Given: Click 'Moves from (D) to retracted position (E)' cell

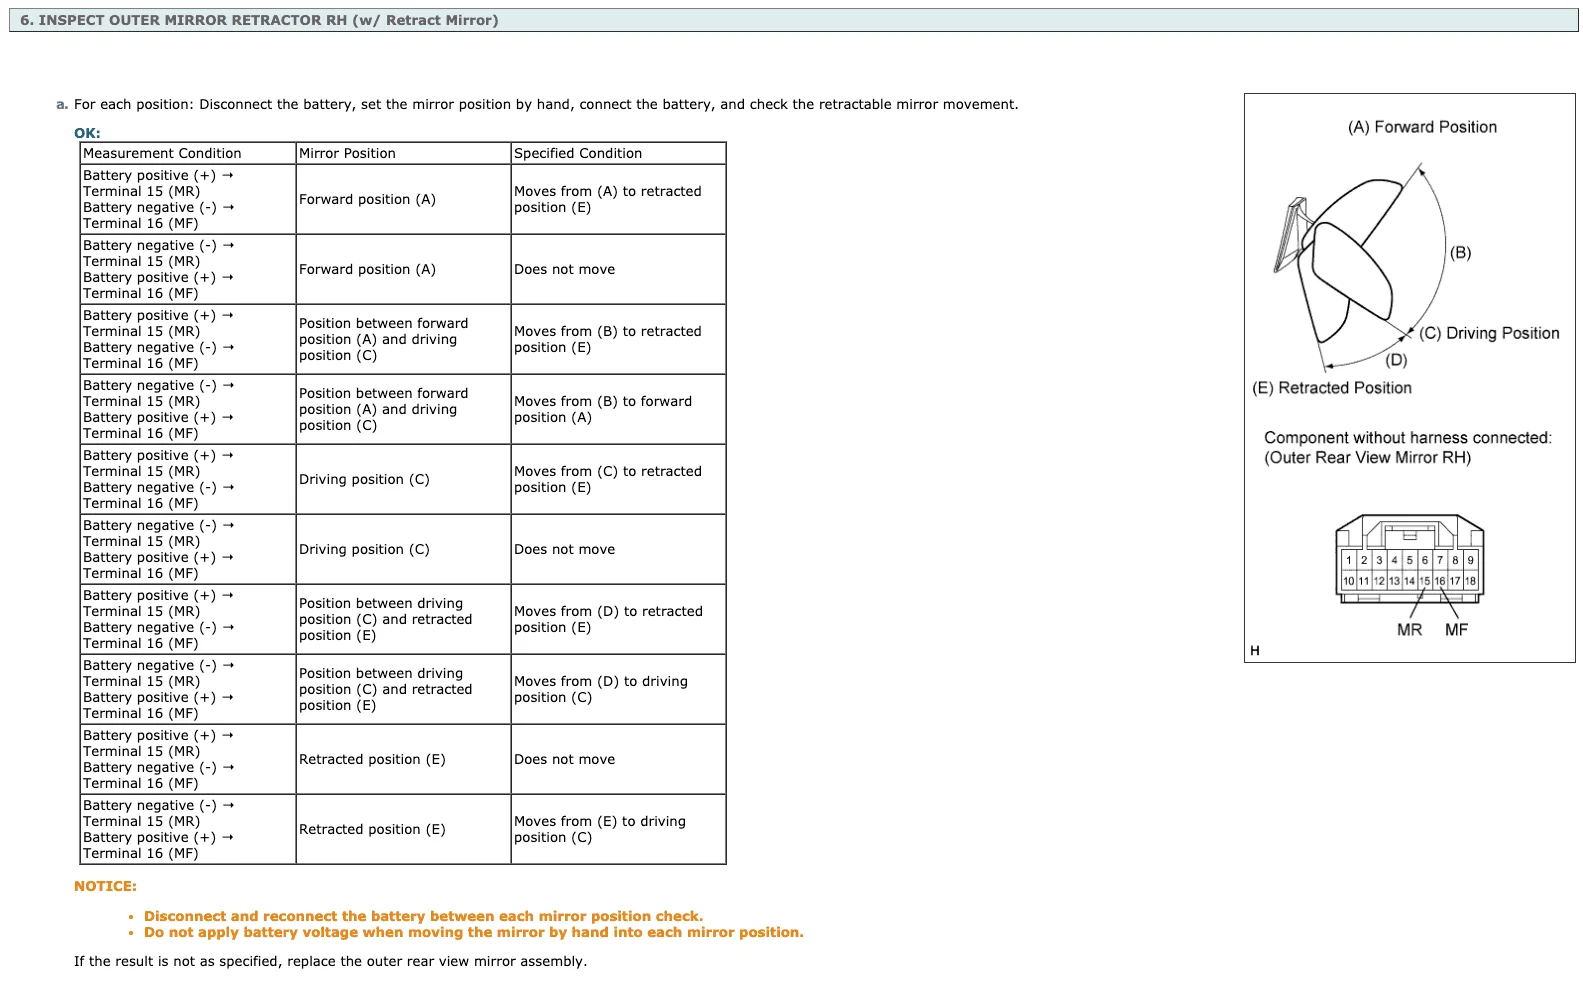Looking at the screenshot, I should coord(618,619).
